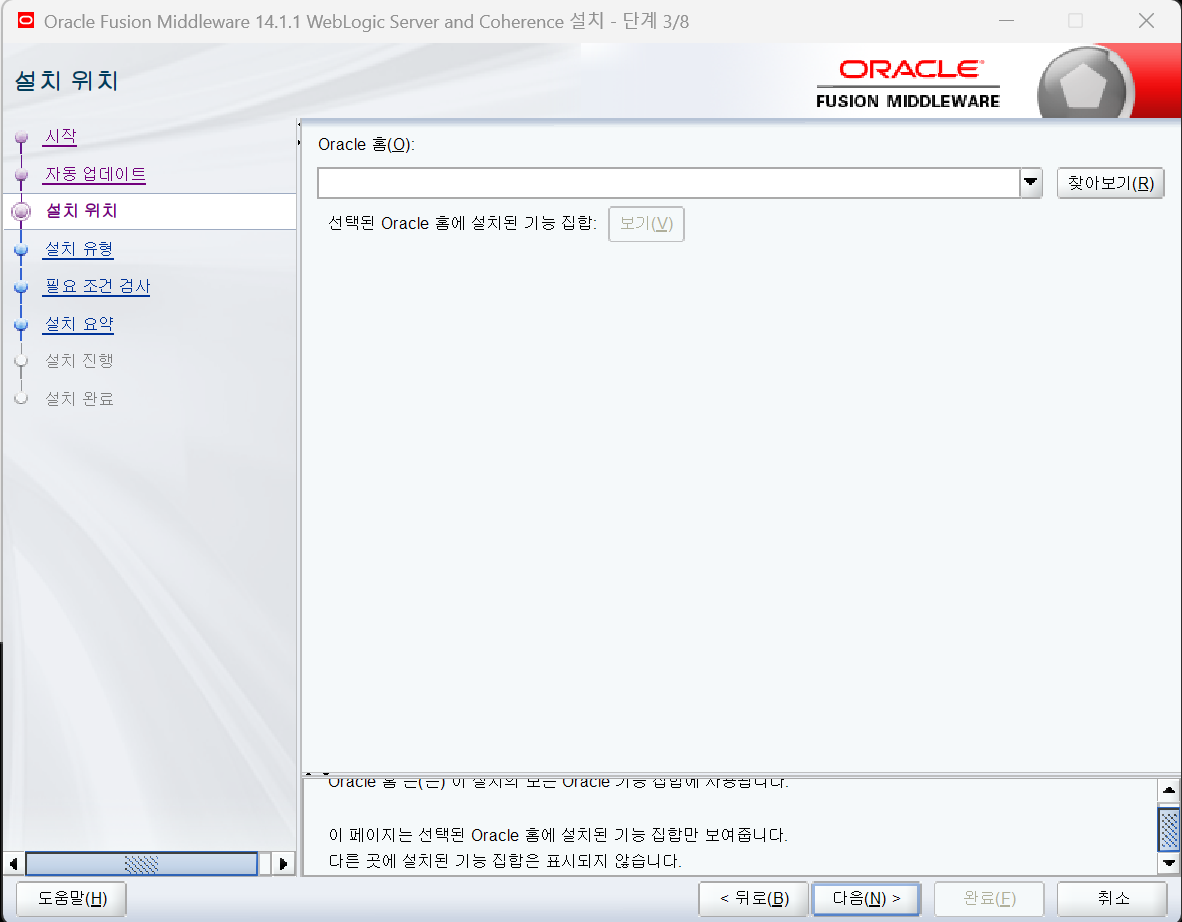Click text '다른 곳에 설치된 기능 집합은 표시되지 않습니다.'
1182x922 pixels.
click(505, 861)
